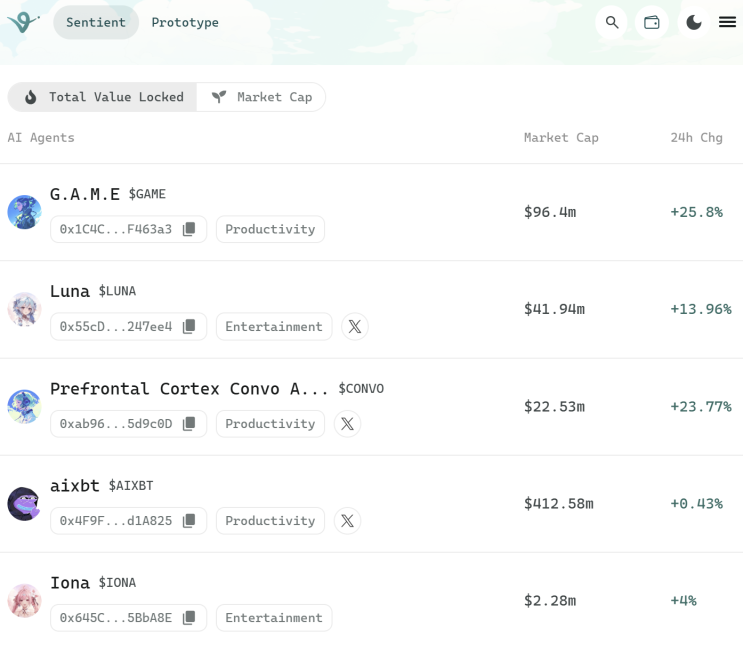Switch to the Sentient tab
Image resolution: width=743 pixels, height=645 pixels.
96,22
